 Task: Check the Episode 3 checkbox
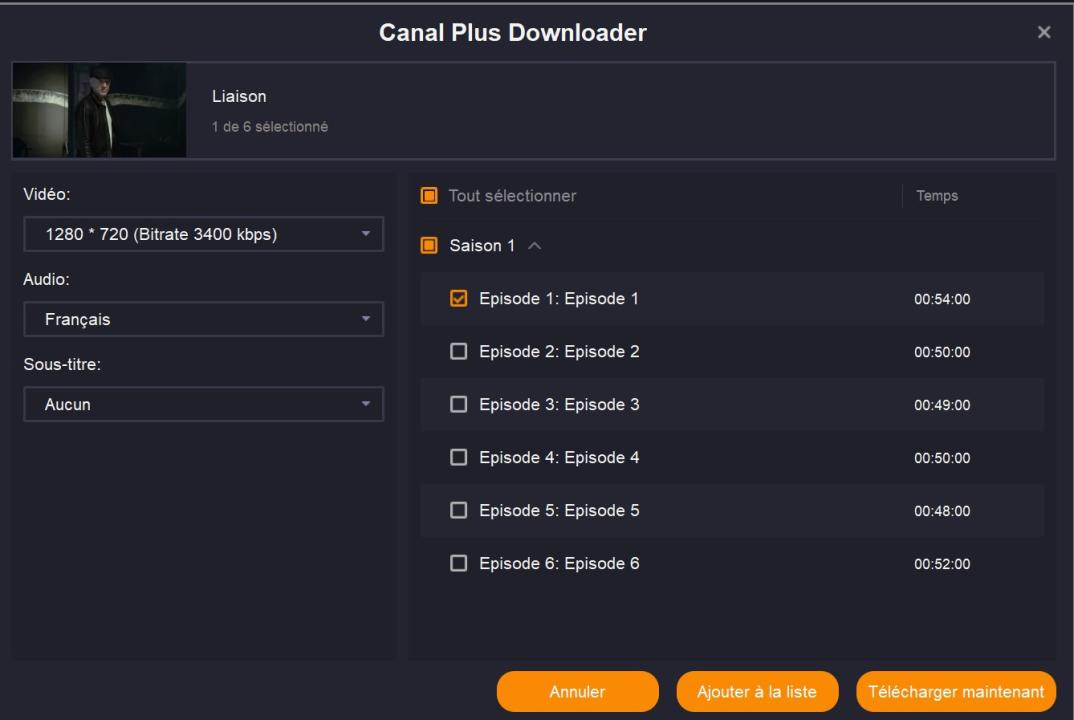pos(459,404)
